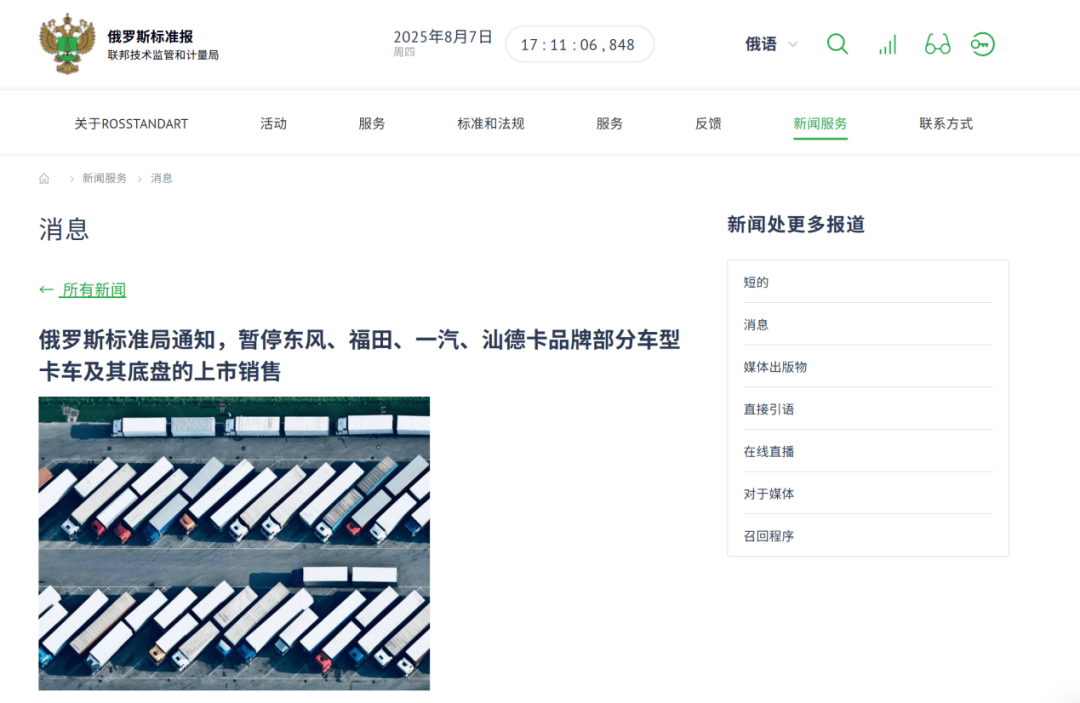Open the 活动 menu item
1080x703 pixels.
(273, 124)
